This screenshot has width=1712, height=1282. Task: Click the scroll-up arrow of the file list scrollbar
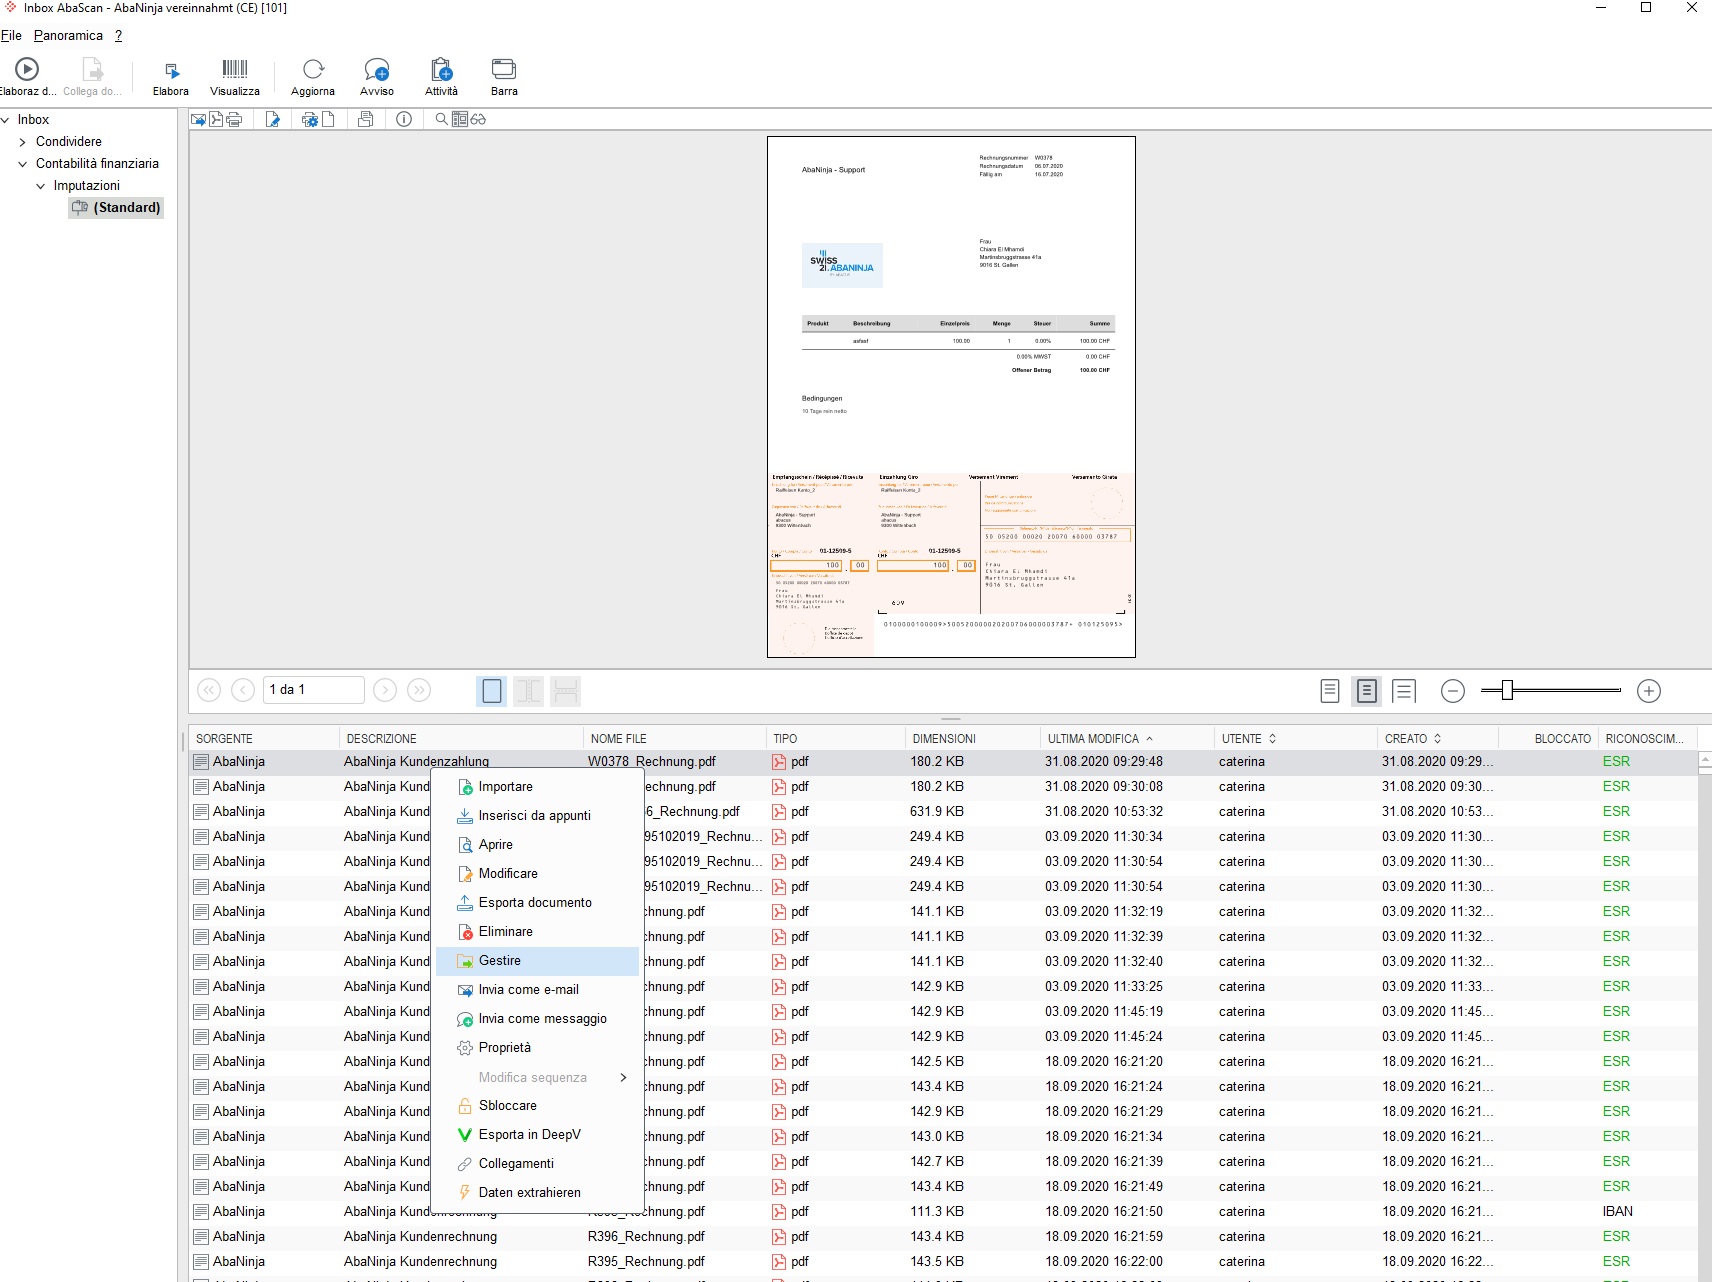[1705, 761]
